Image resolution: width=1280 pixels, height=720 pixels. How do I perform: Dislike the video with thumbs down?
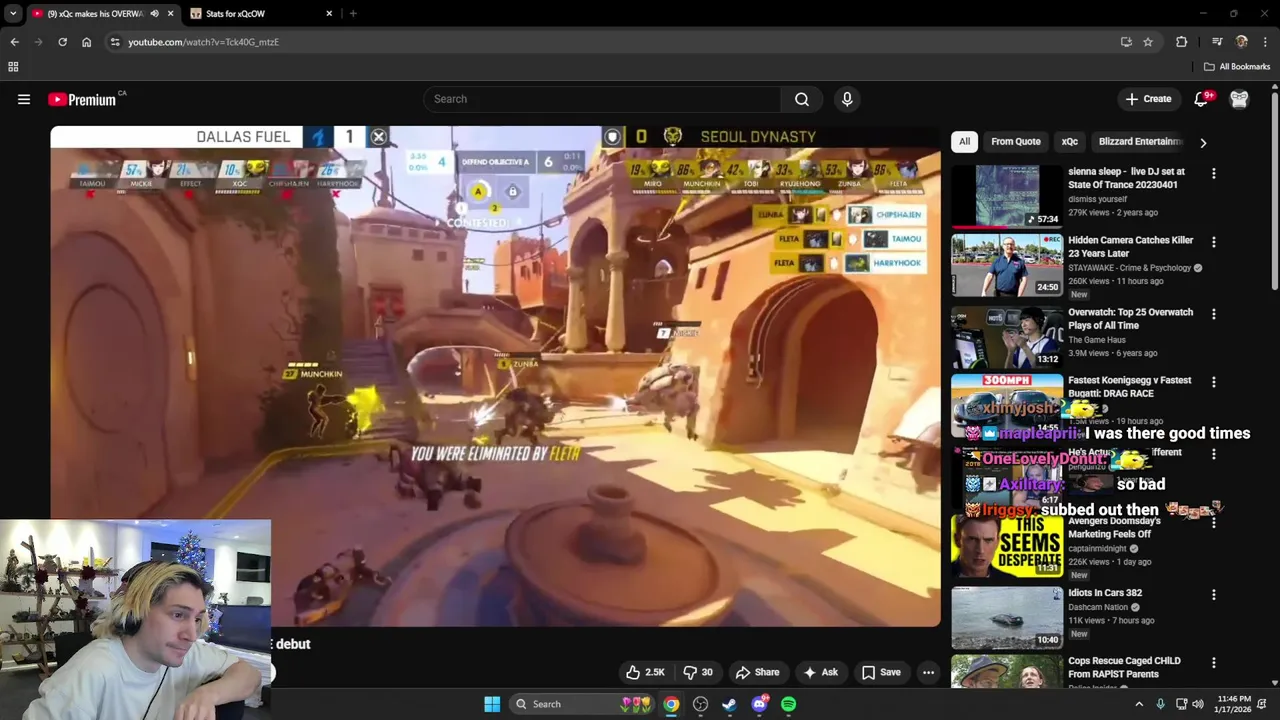[x=699, y=672]
